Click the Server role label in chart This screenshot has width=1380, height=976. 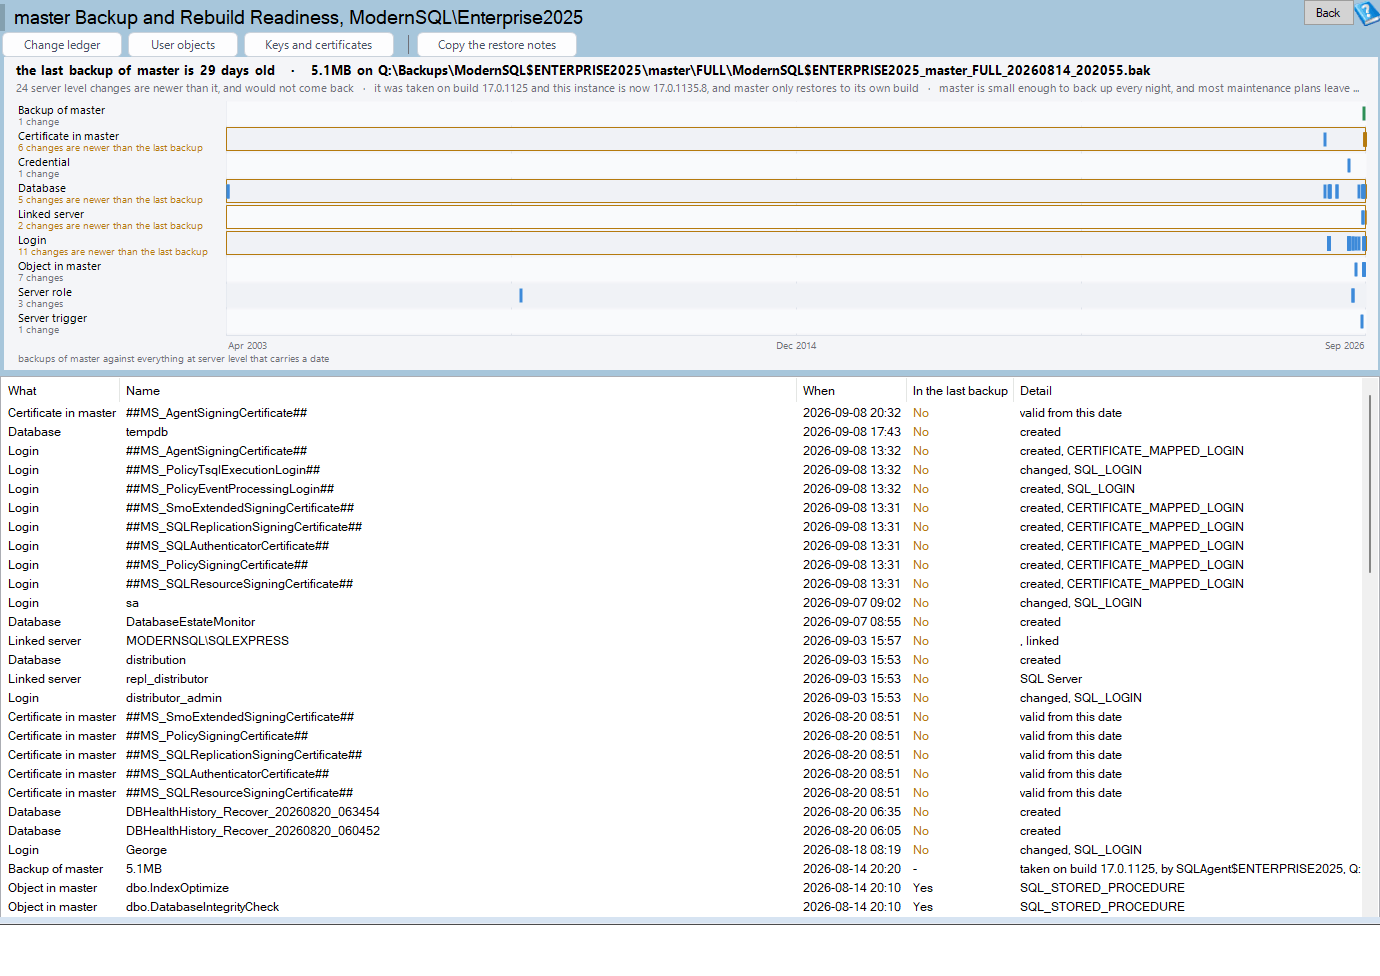[45, 292]
